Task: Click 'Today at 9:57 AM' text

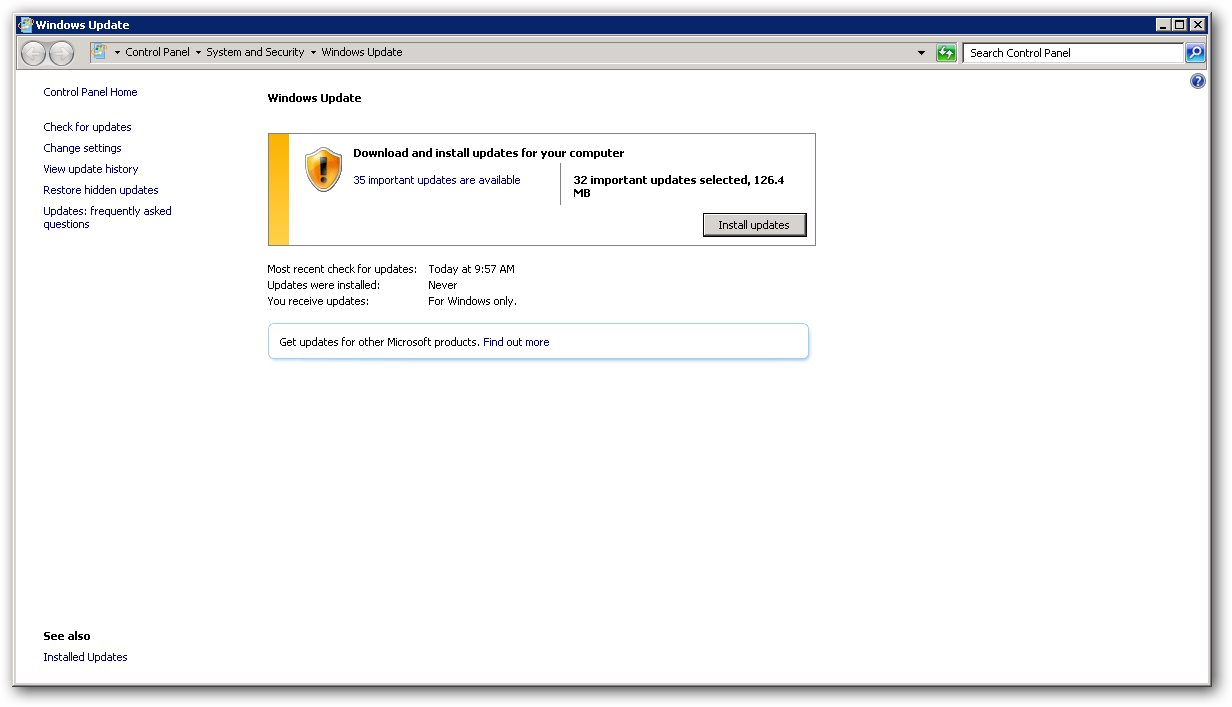Action: [x=471, y=269]
